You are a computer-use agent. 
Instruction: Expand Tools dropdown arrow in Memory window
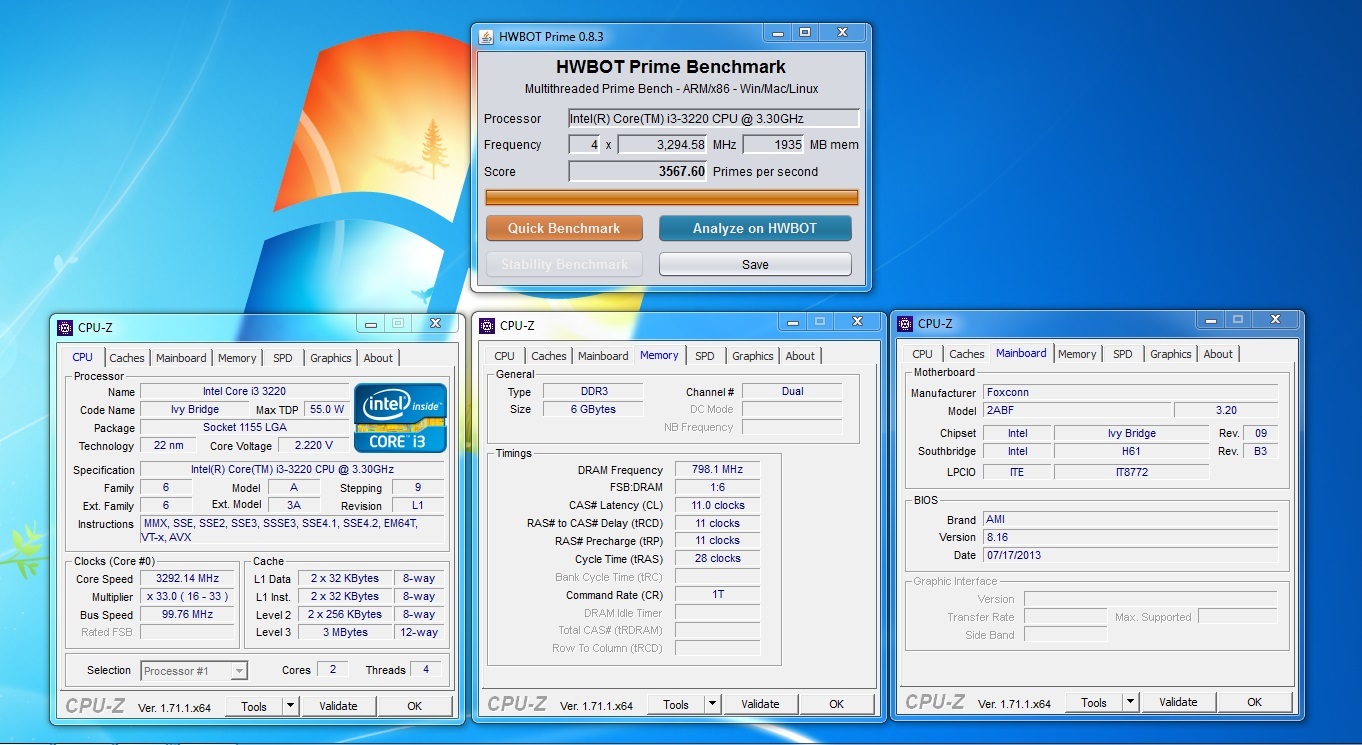tap(712, 704)
